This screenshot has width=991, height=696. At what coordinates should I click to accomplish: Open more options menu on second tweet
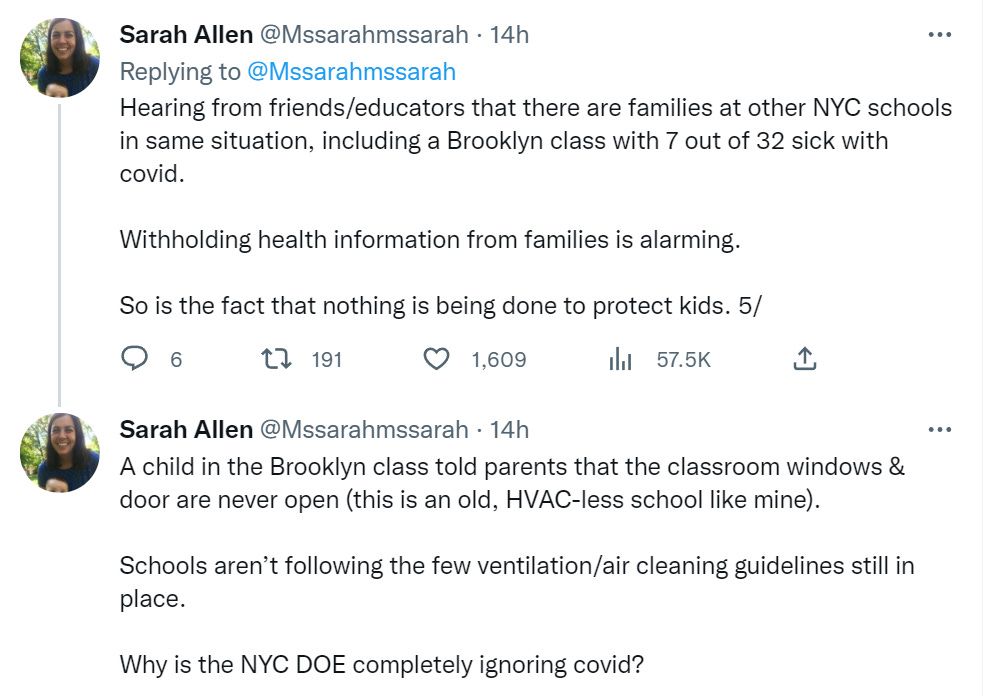coord(939,430)
